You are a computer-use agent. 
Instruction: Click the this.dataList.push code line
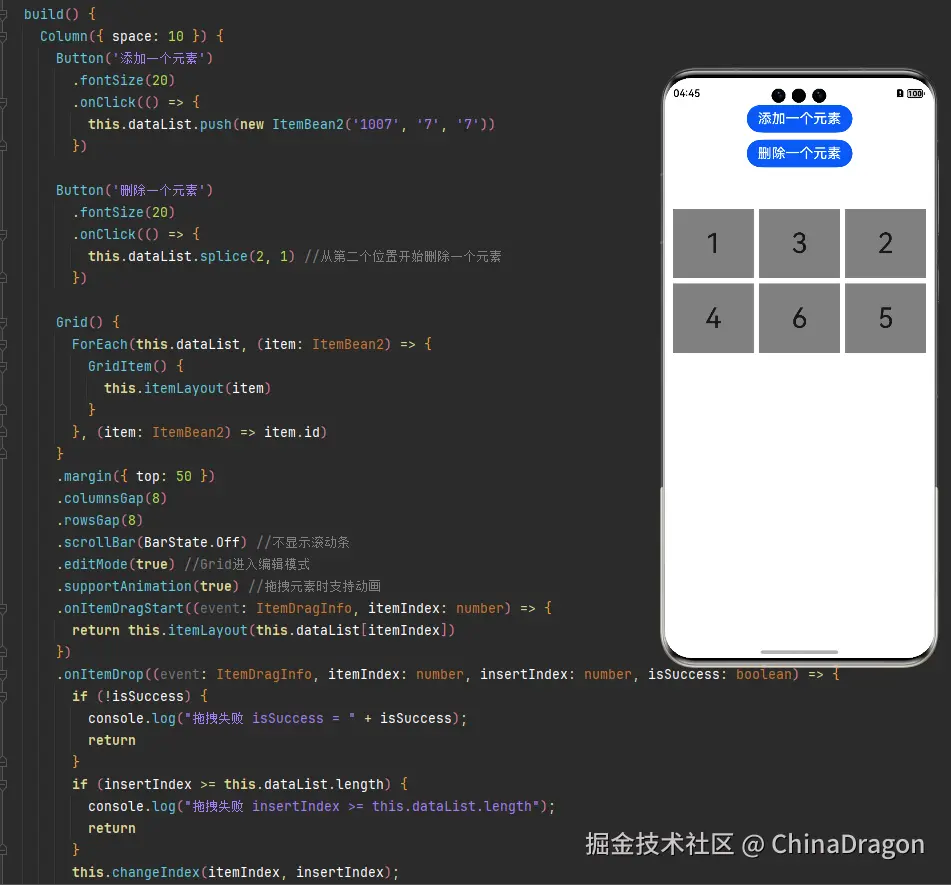point(292,124)
